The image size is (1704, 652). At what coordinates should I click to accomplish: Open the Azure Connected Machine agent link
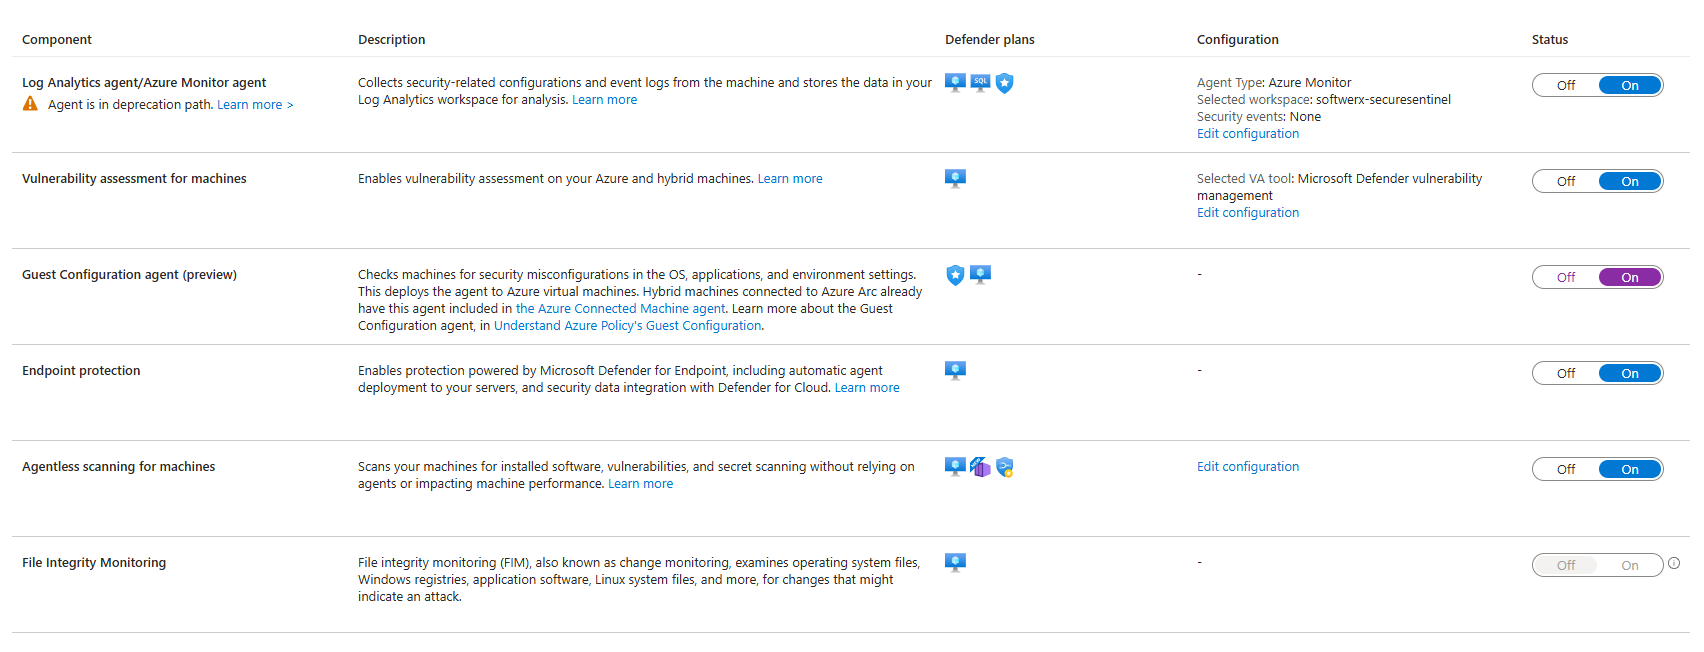coord(620,309)
